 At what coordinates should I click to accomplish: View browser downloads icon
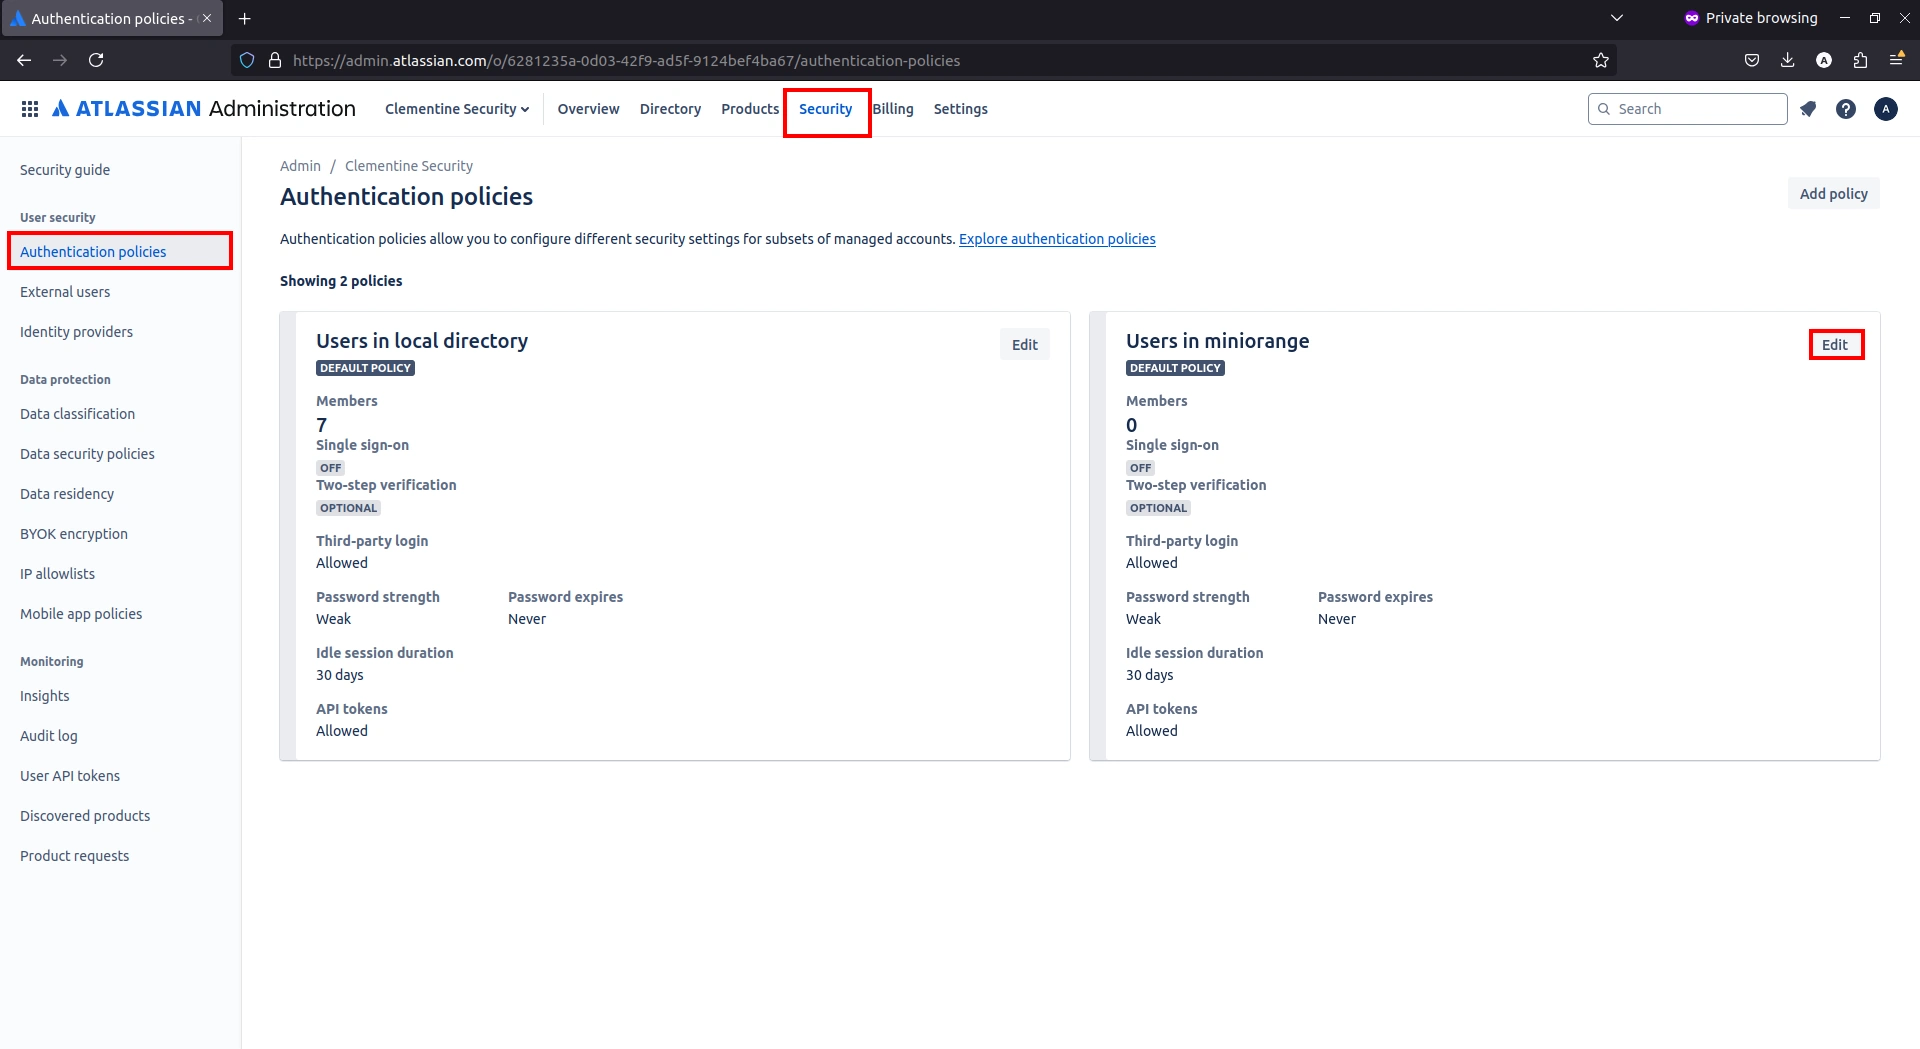(1788, 60)
